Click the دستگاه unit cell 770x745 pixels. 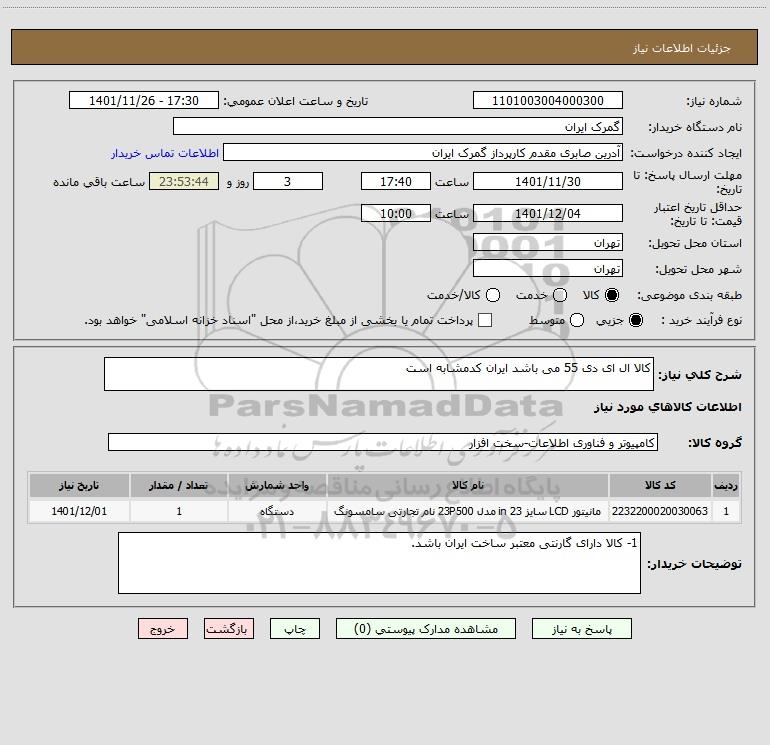(277, 511)
